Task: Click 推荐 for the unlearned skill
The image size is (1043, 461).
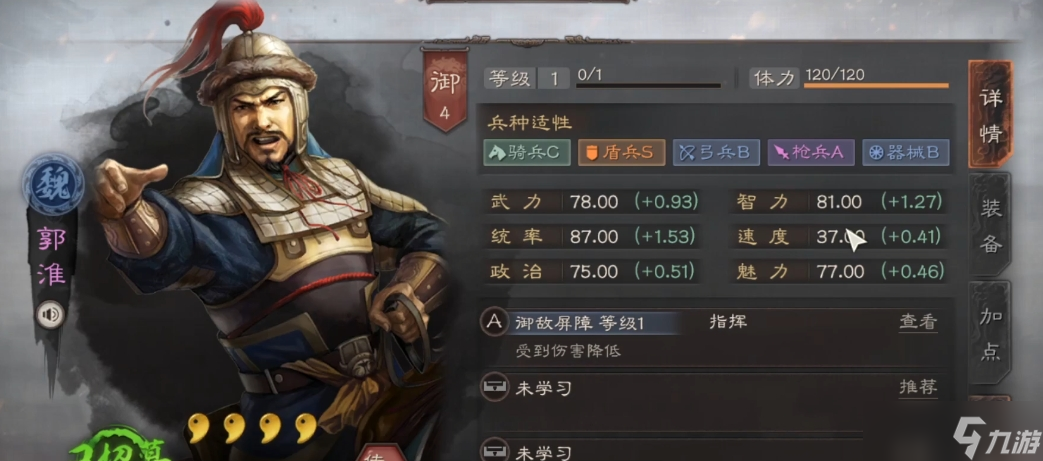Action: point(918,388)
